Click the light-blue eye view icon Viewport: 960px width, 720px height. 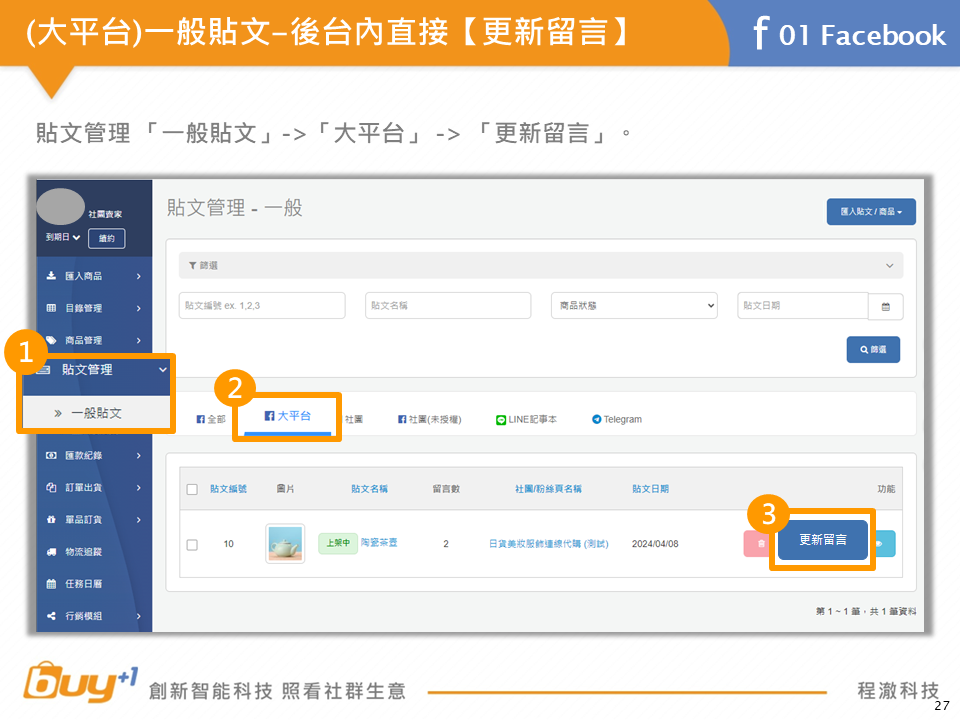pyautogui.click(x=883, y=543)
